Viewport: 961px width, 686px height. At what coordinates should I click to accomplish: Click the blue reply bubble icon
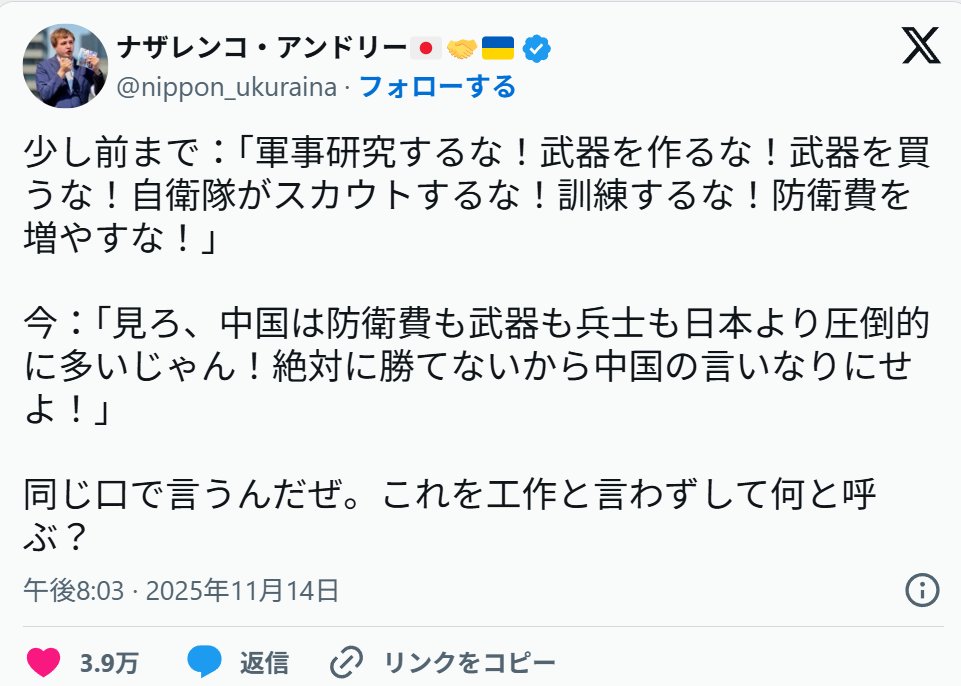tap(205, 662)
